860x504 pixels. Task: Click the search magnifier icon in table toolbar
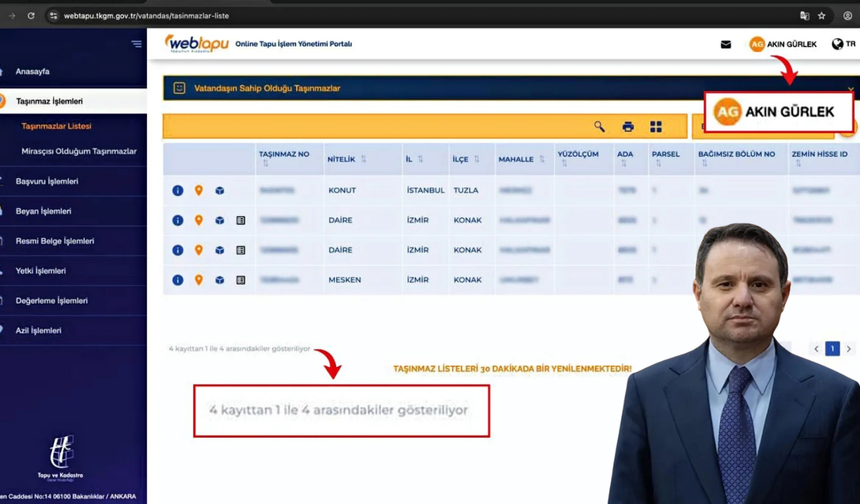[x=599, y=127]
